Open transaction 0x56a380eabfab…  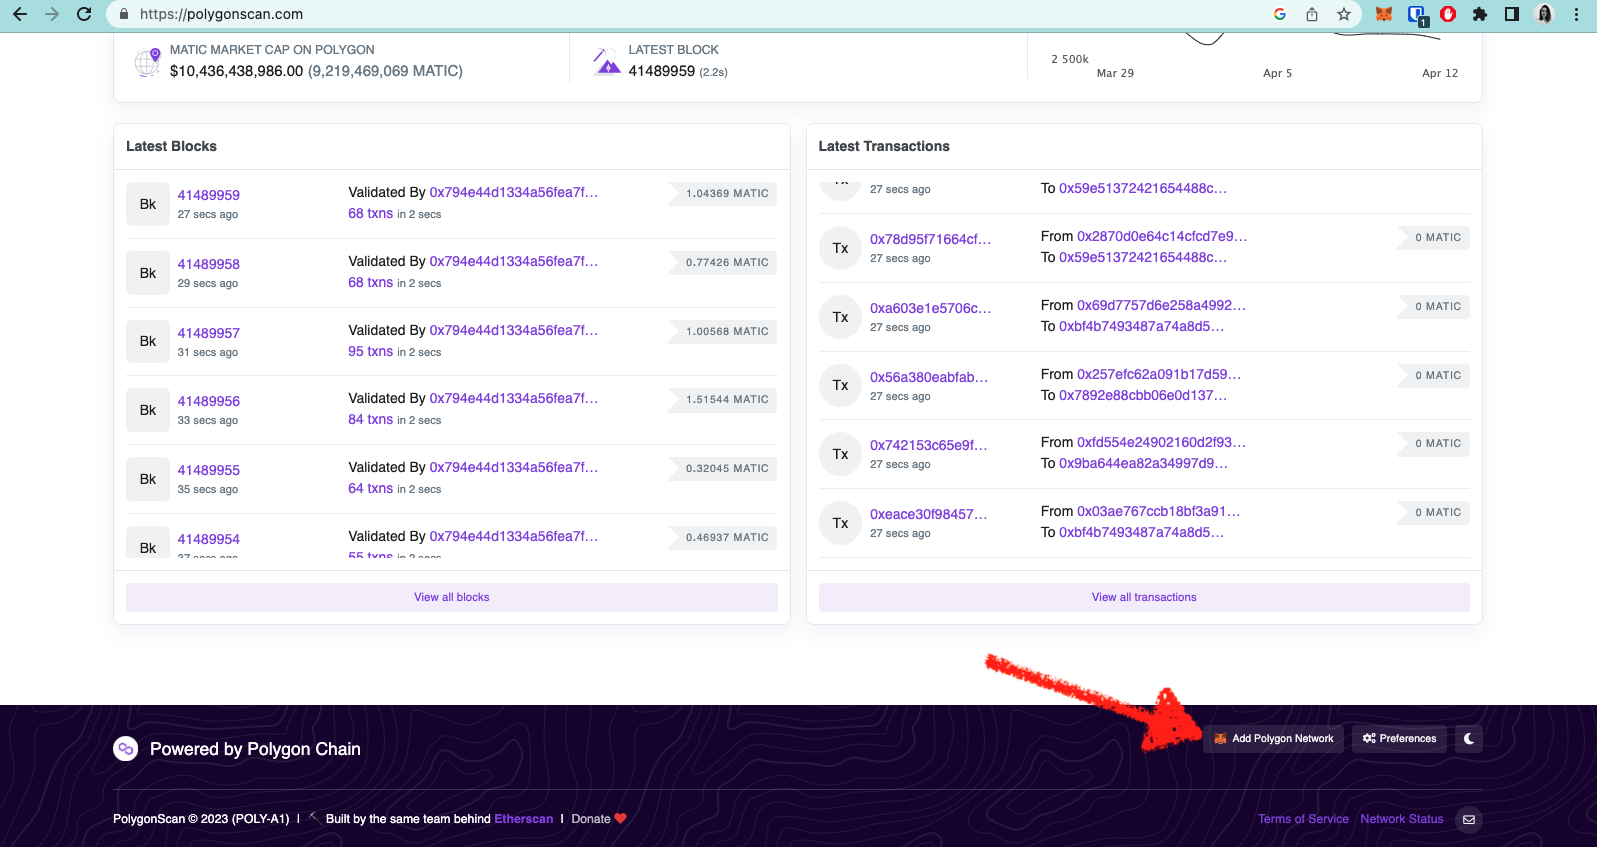point(929,377)
